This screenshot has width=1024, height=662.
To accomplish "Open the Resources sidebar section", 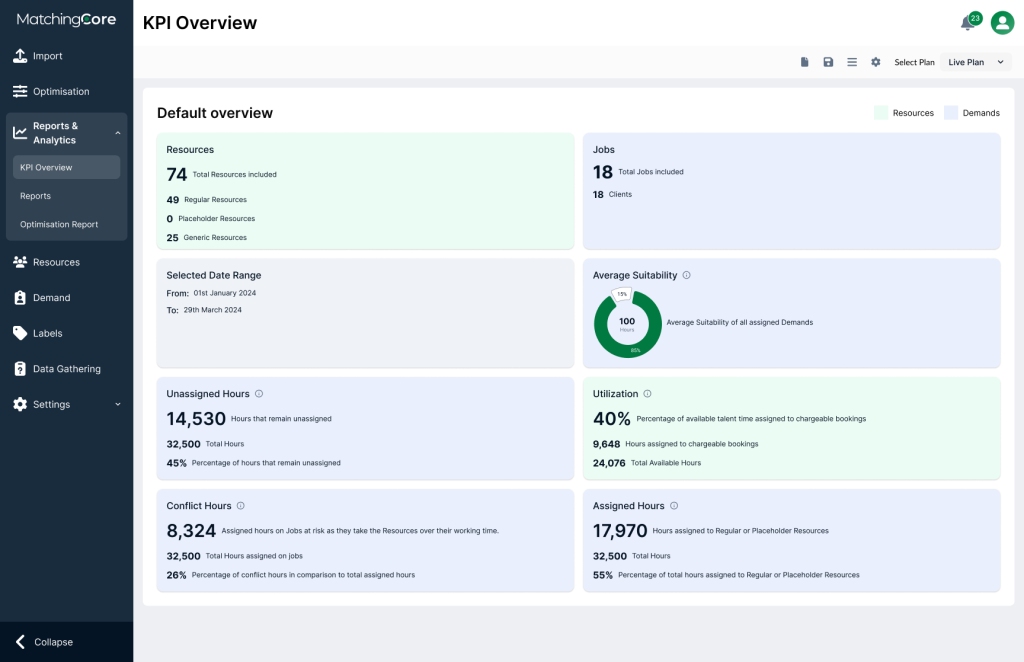I will coord(67,262).
